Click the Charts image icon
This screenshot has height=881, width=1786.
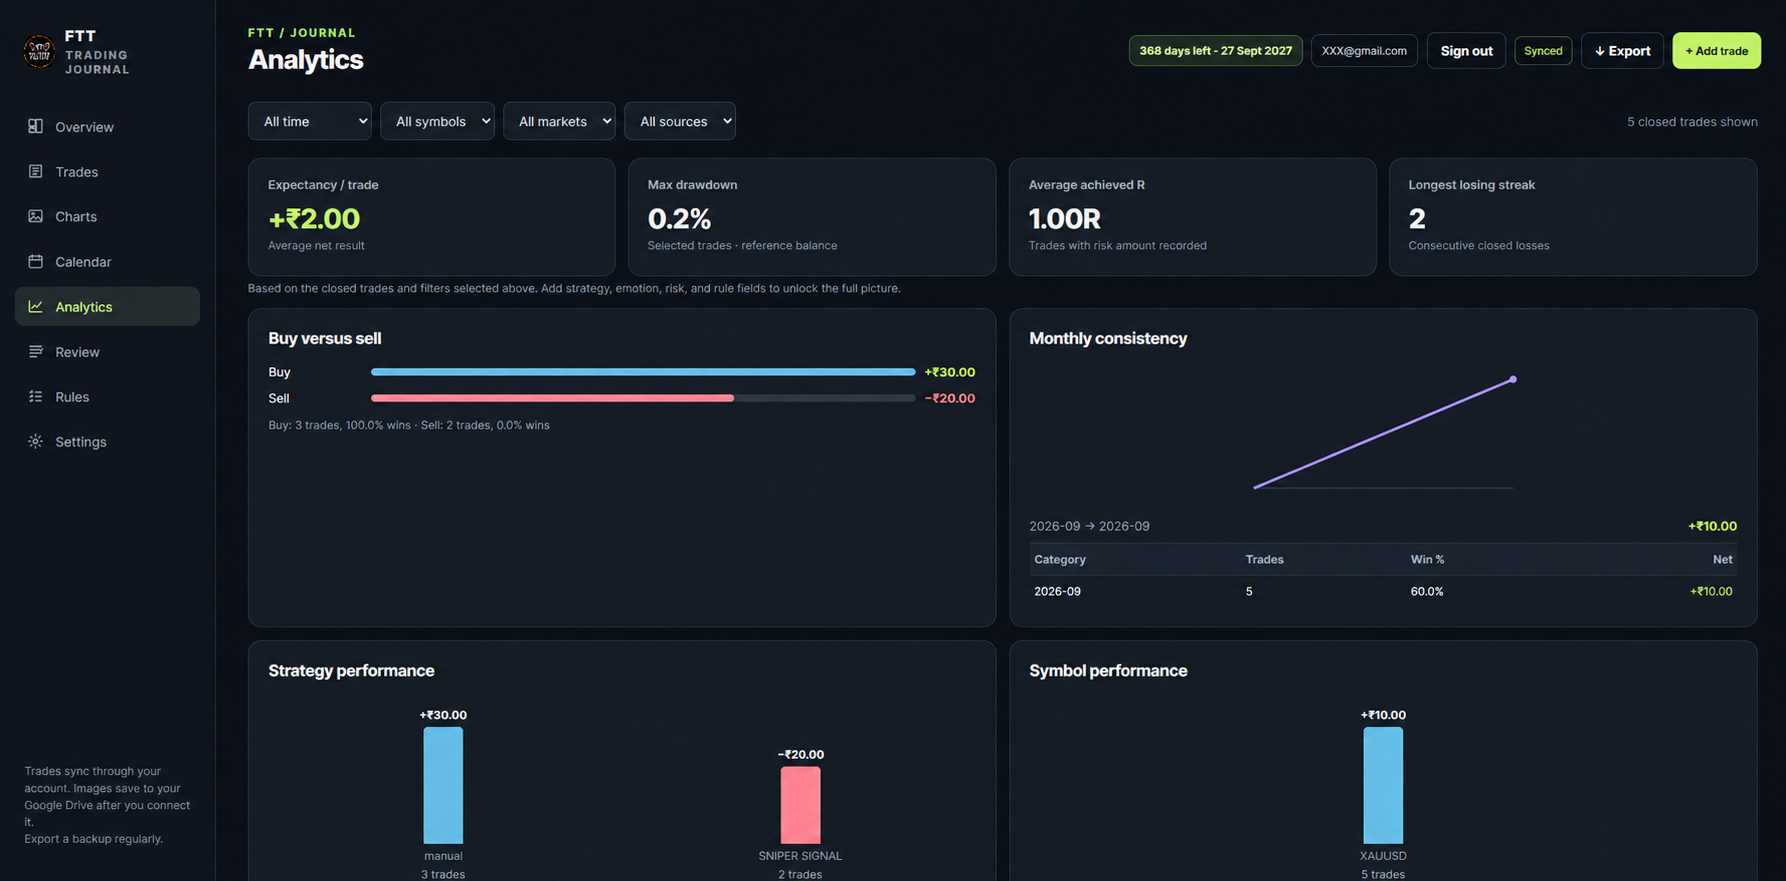[35, 216]
